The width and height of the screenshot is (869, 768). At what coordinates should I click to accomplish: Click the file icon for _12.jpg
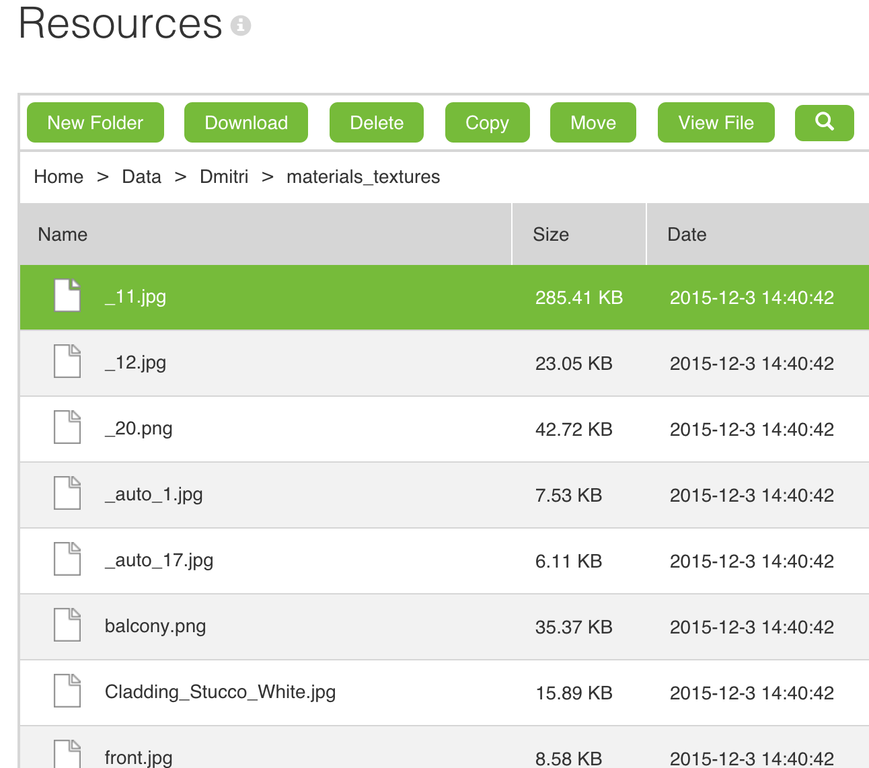(67, 361)
